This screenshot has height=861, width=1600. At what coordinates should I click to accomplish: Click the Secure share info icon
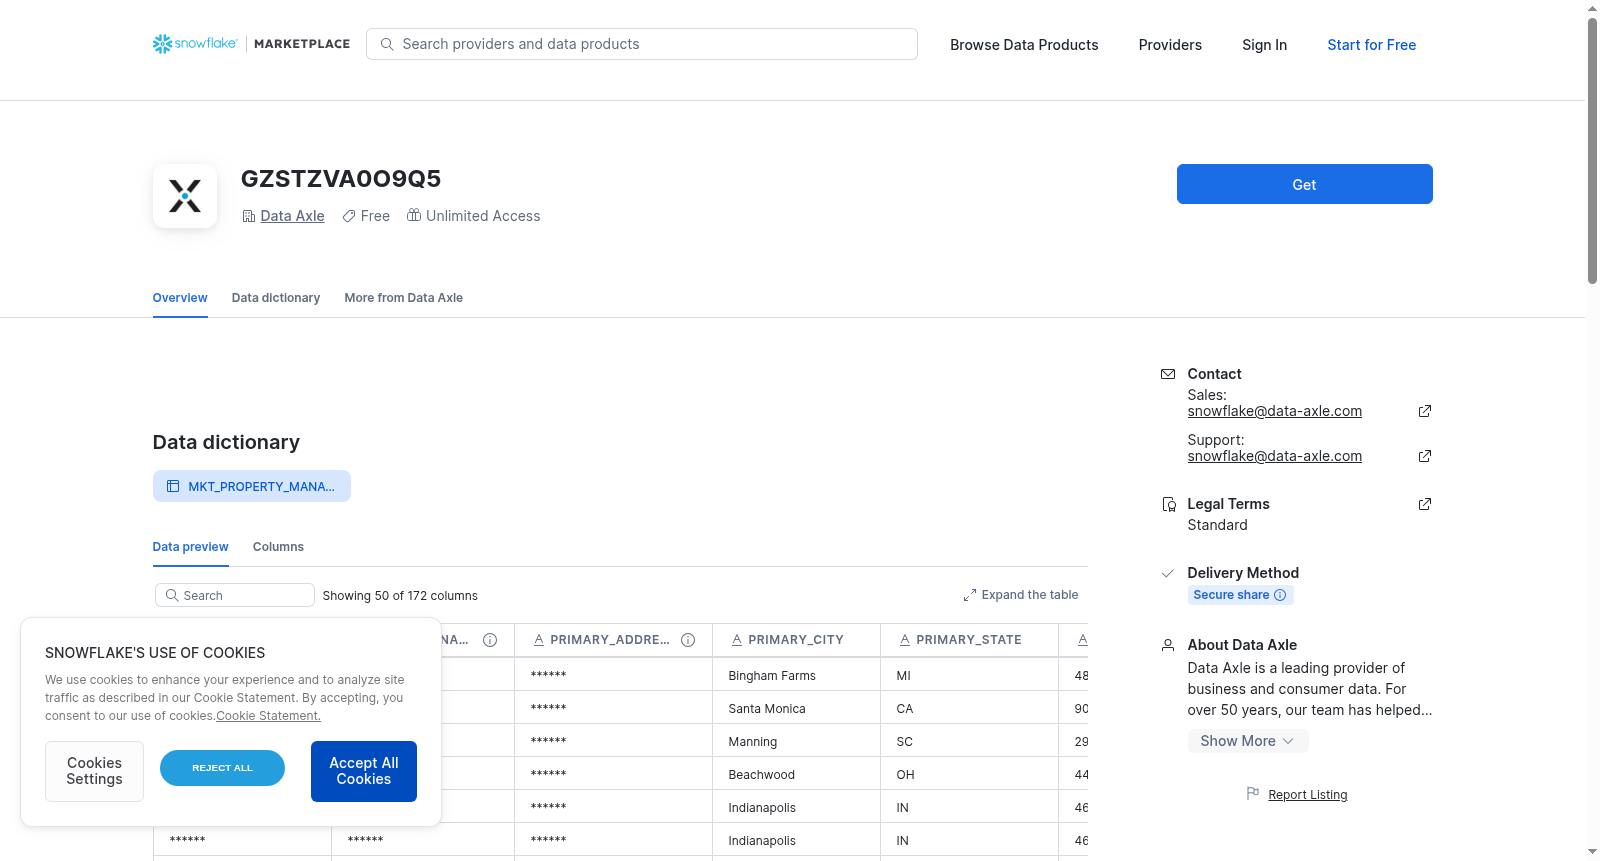click(1280, 595)
